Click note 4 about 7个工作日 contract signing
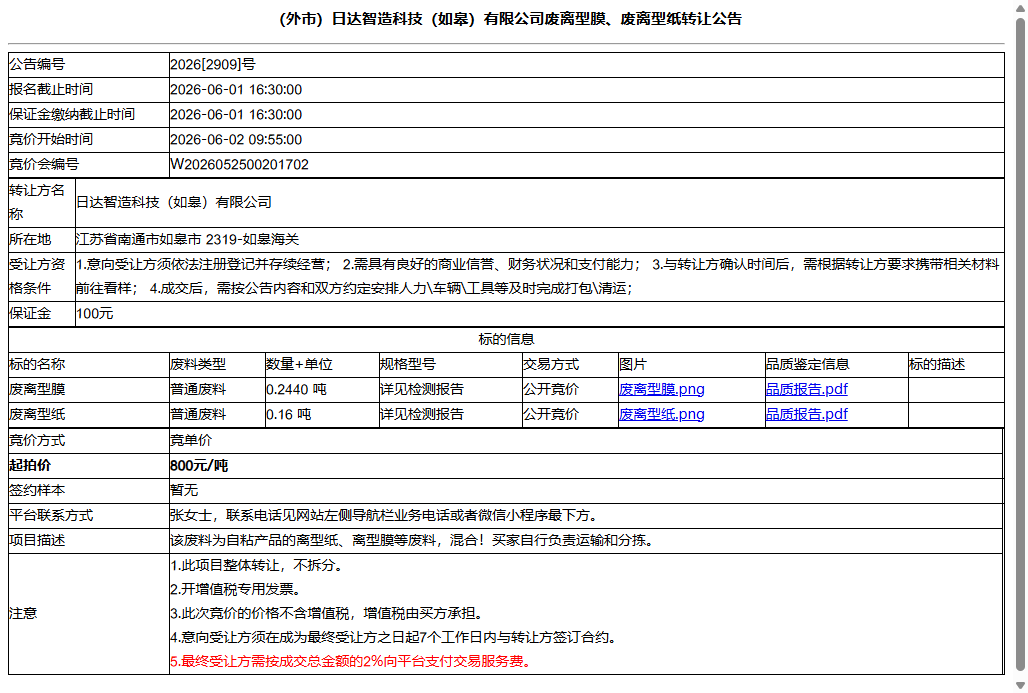 click(x=393, y=637)
